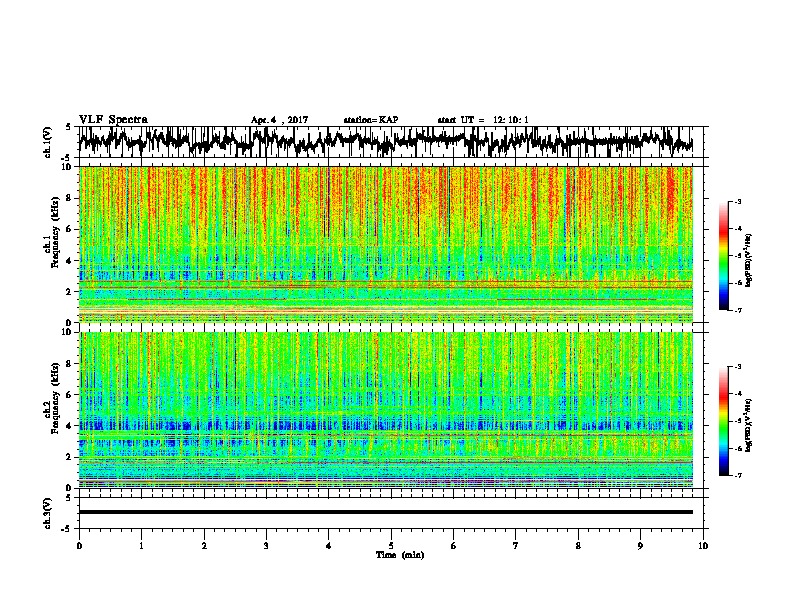
Task: Click the ch.1 voltage waveform trace
Action: click(386, 141)
